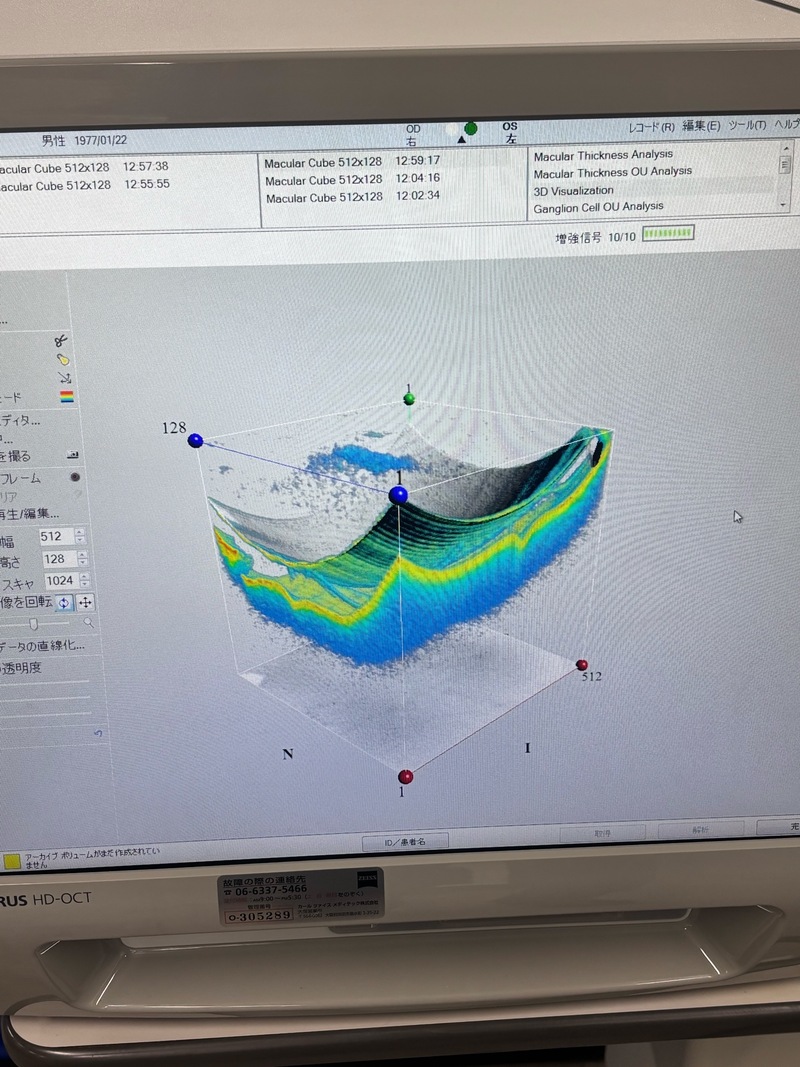Click the camera snapshot icon
This screenshot has height=1067, width=800.
click(73, 454)
